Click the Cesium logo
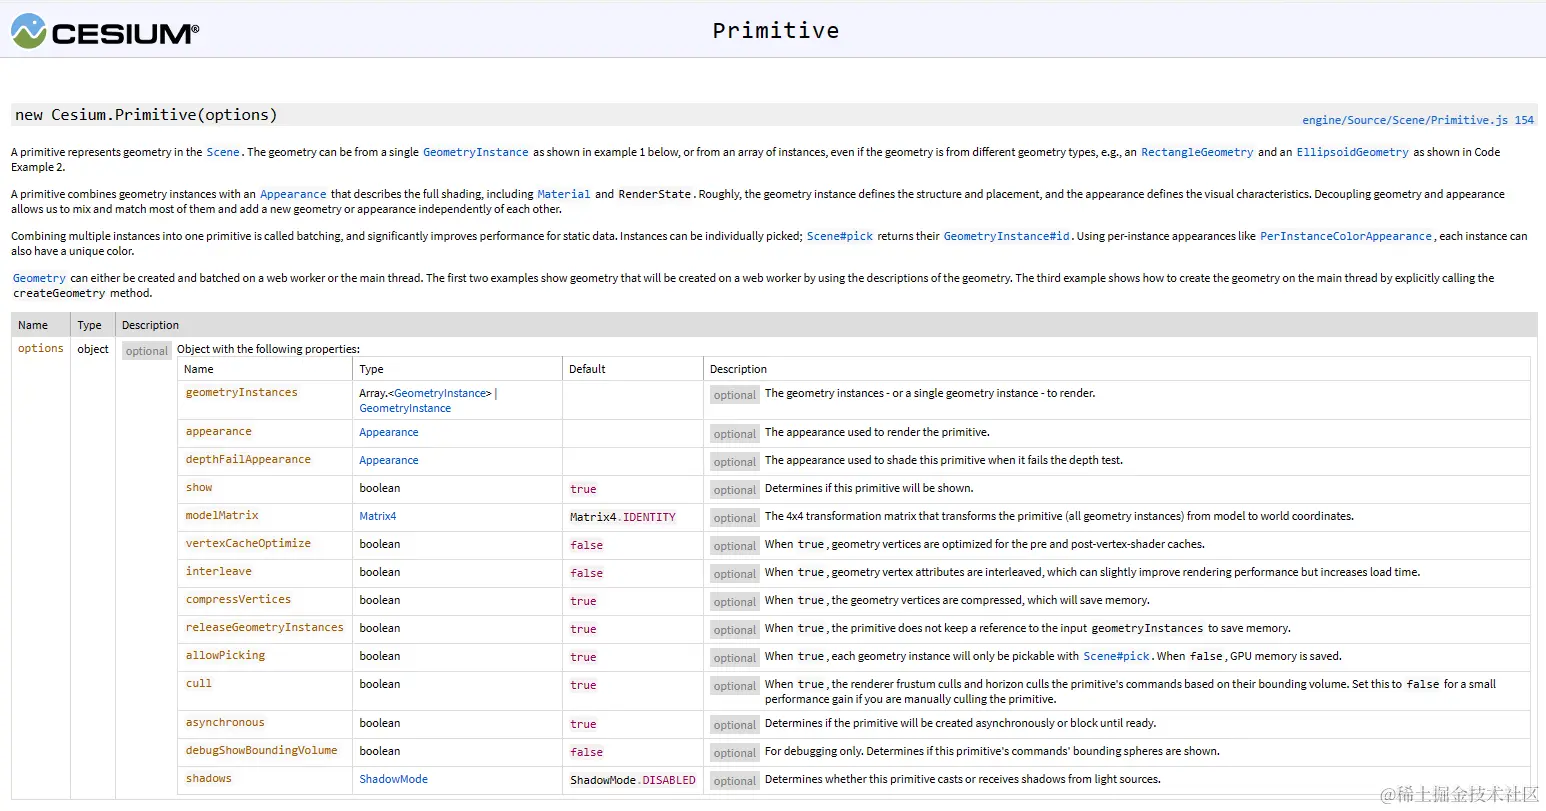The height and width of the screenshot is (811, 1546). (x=105, y=32)
